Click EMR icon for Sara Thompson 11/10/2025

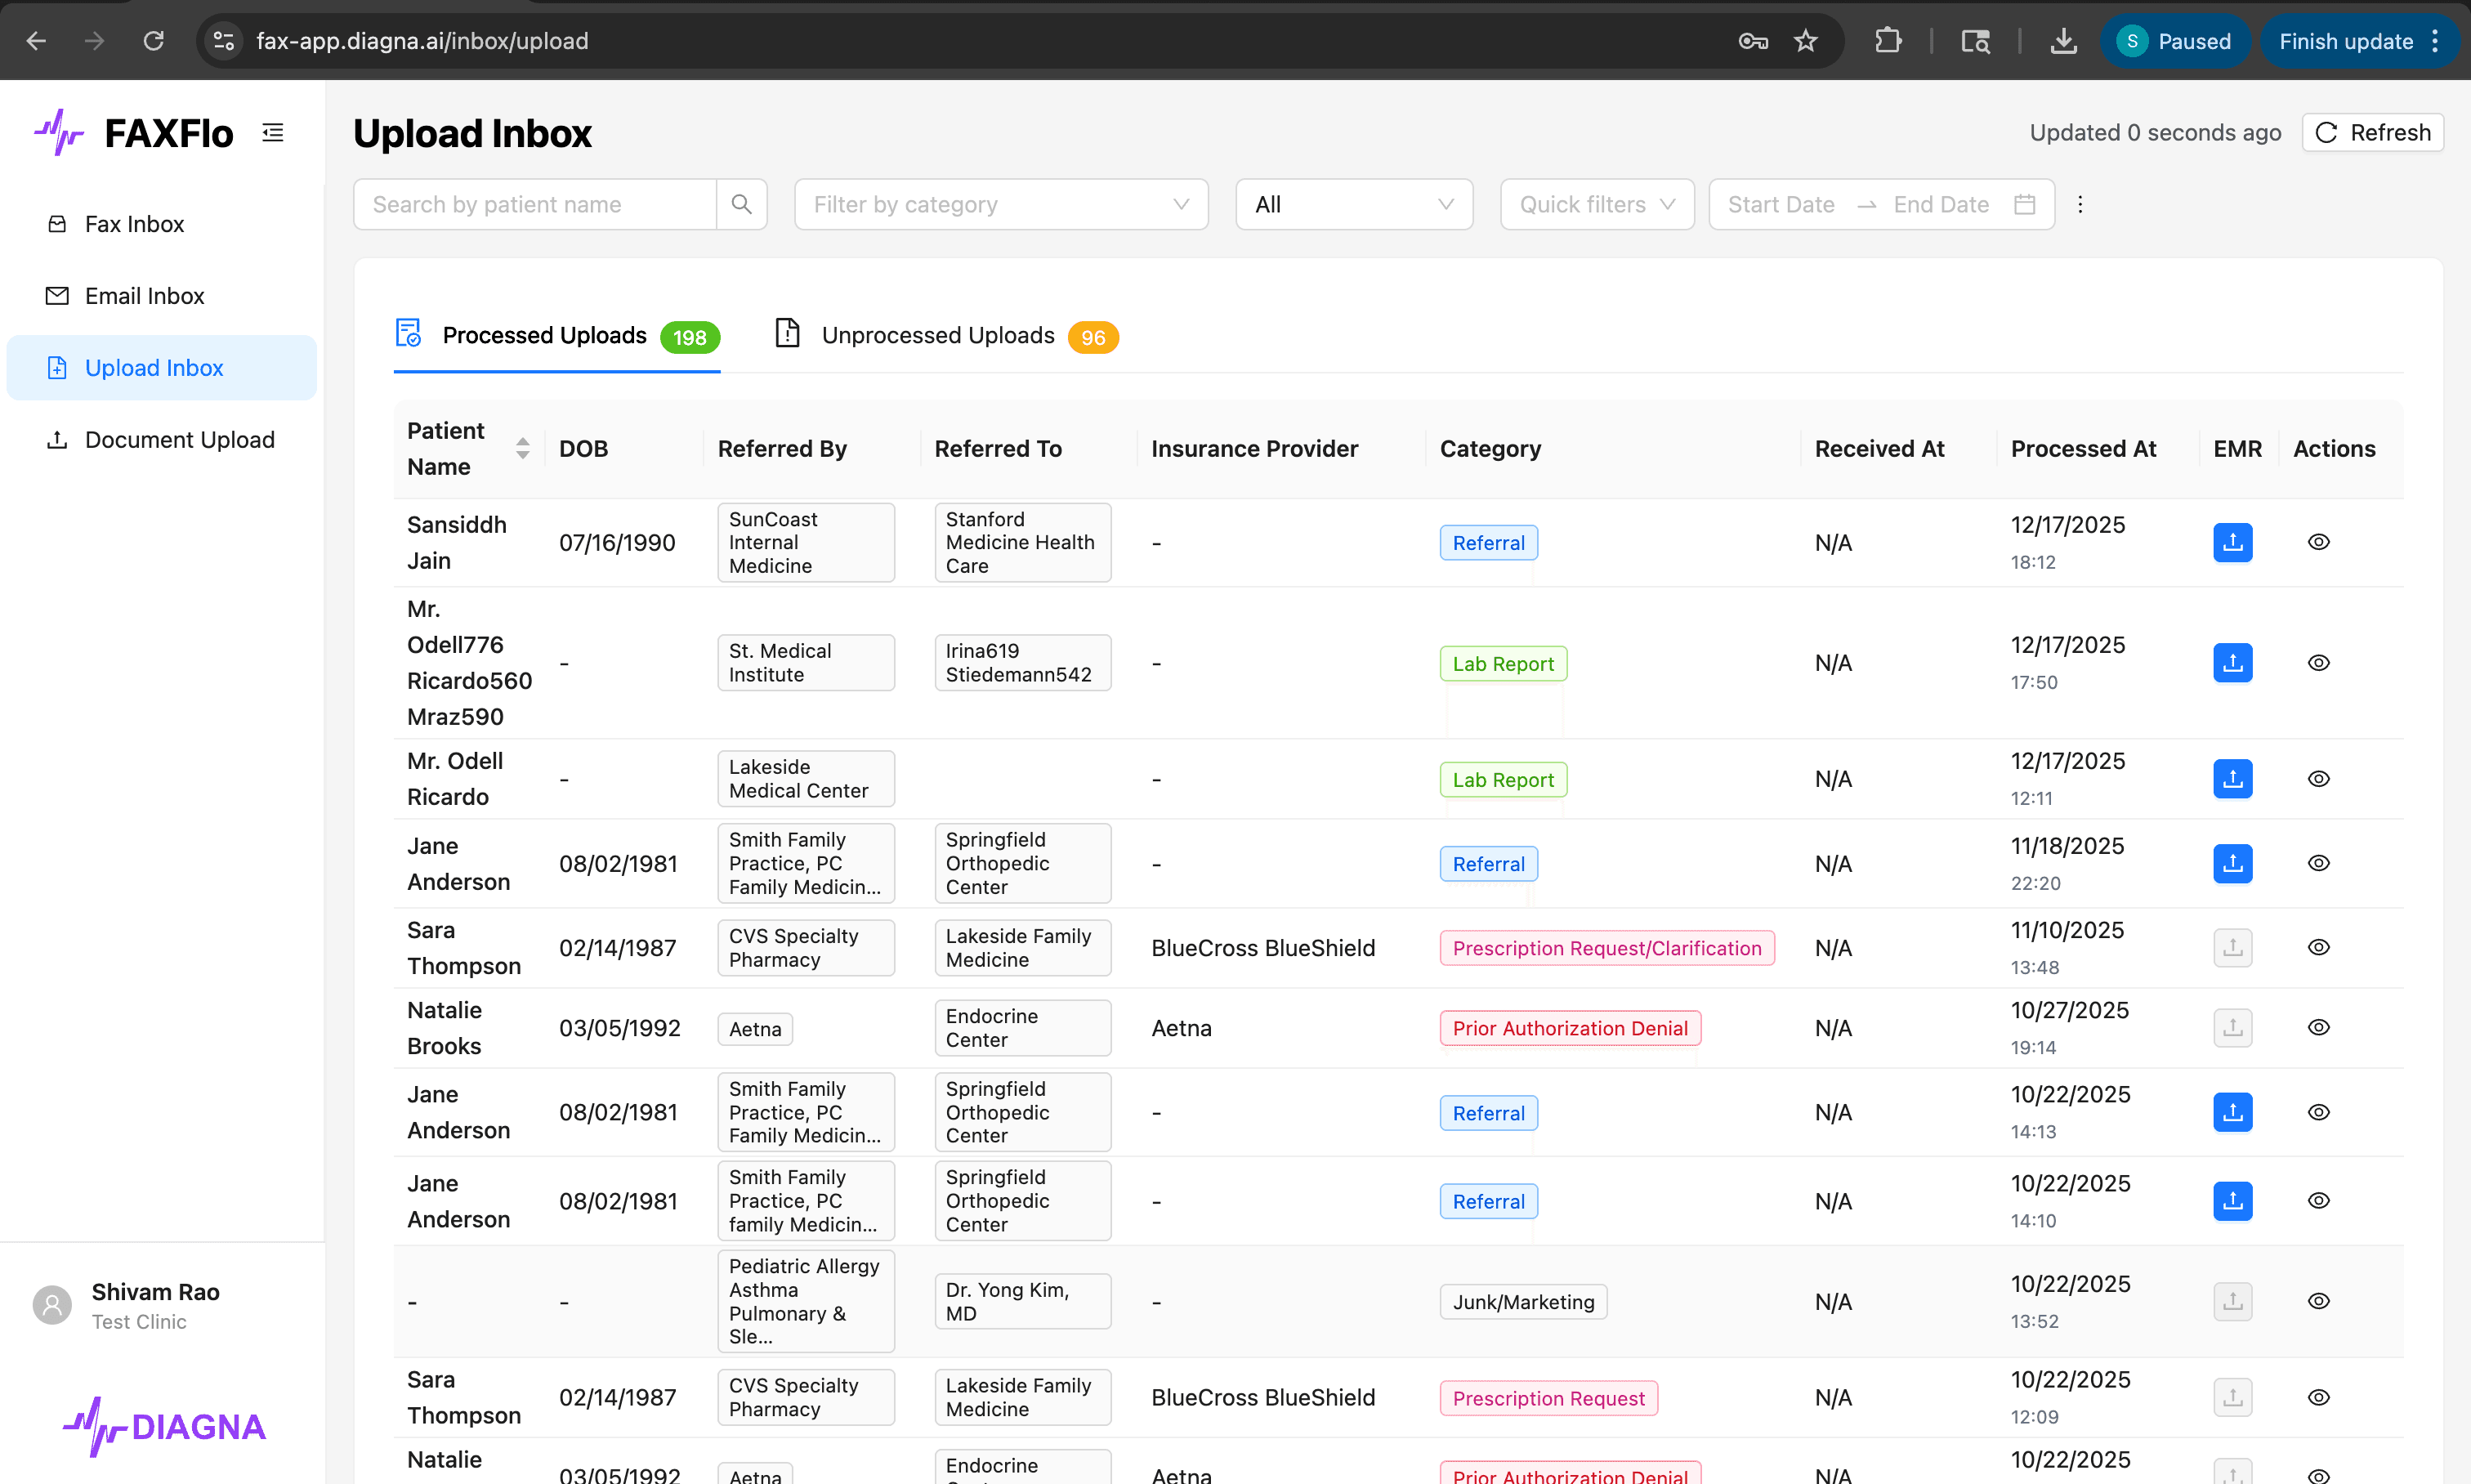2232,947
